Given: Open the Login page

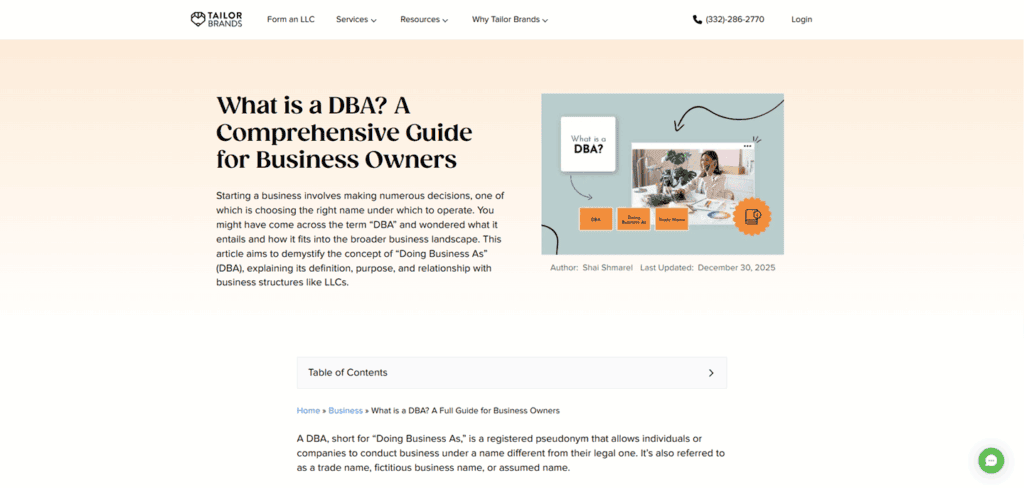Looking at the screenshot, I should point(801,20).
